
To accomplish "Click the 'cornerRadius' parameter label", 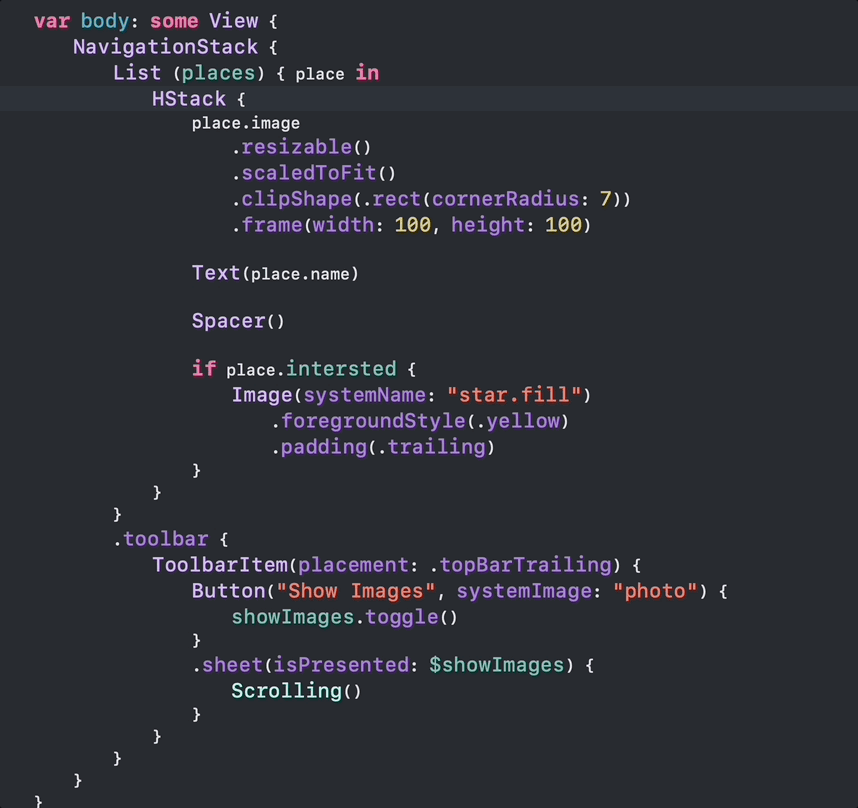I will point(506,199).
